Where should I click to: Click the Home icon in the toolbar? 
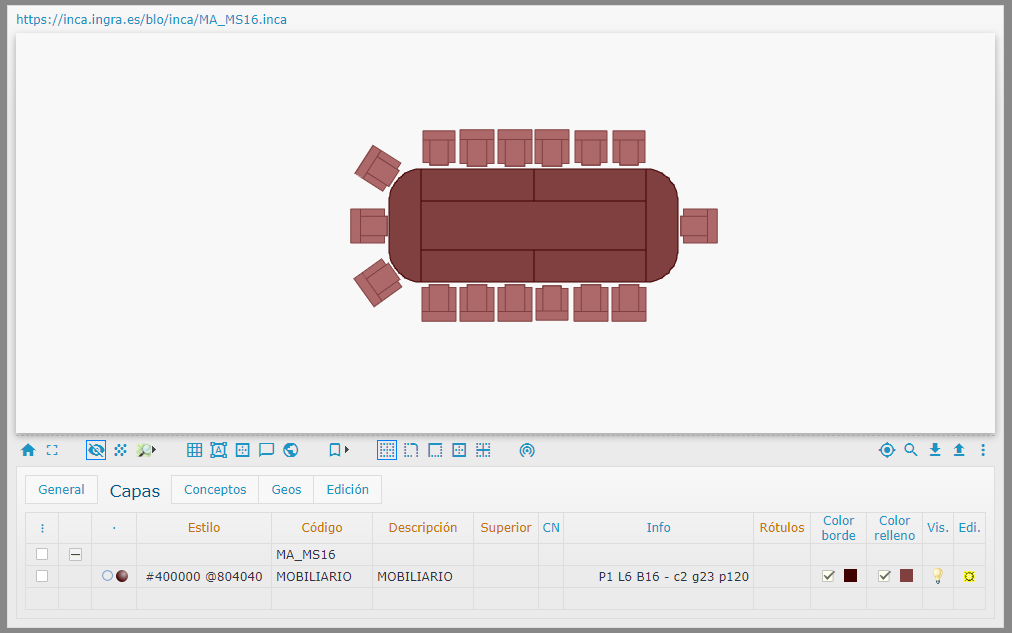[28, 450]
